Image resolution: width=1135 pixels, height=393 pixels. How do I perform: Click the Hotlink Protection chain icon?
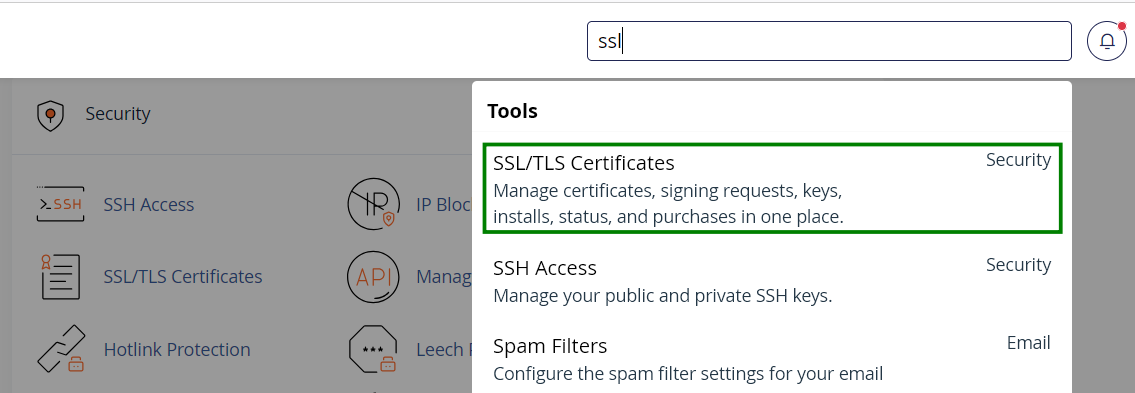point(62,349)
